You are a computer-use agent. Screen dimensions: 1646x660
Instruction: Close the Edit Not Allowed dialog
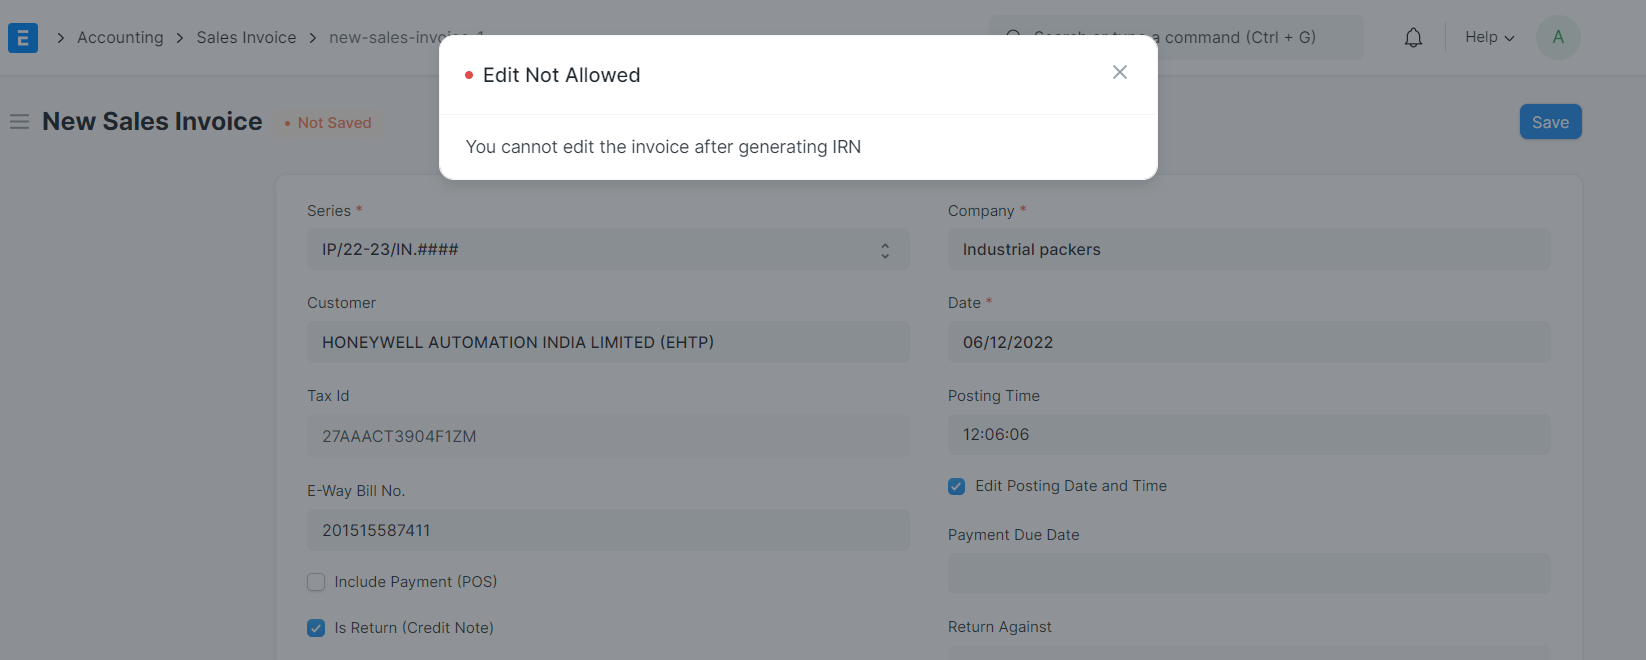(1120, 72)
